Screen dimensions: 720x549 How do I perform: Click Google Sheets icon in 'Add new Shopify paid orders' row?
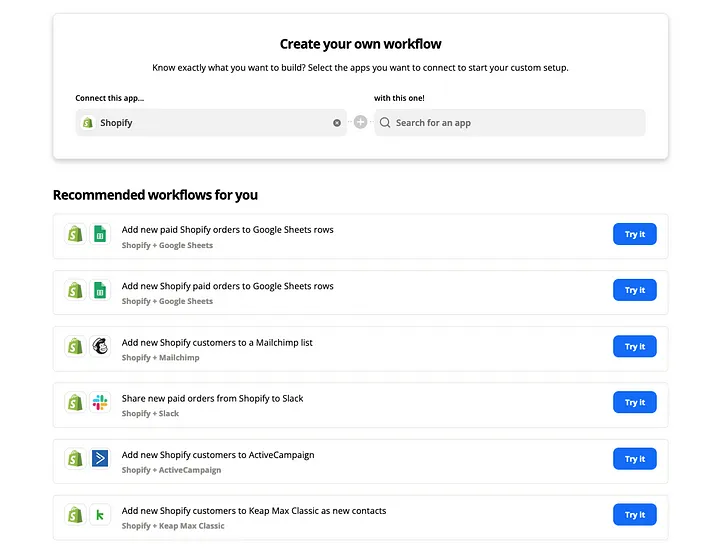[100, 290]
